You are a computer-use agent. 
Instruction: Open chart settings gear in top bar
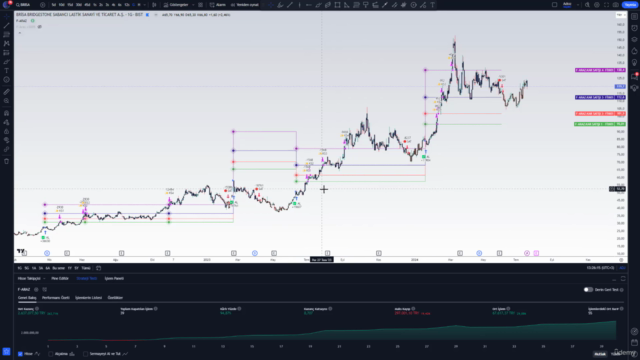pos(597,5)
